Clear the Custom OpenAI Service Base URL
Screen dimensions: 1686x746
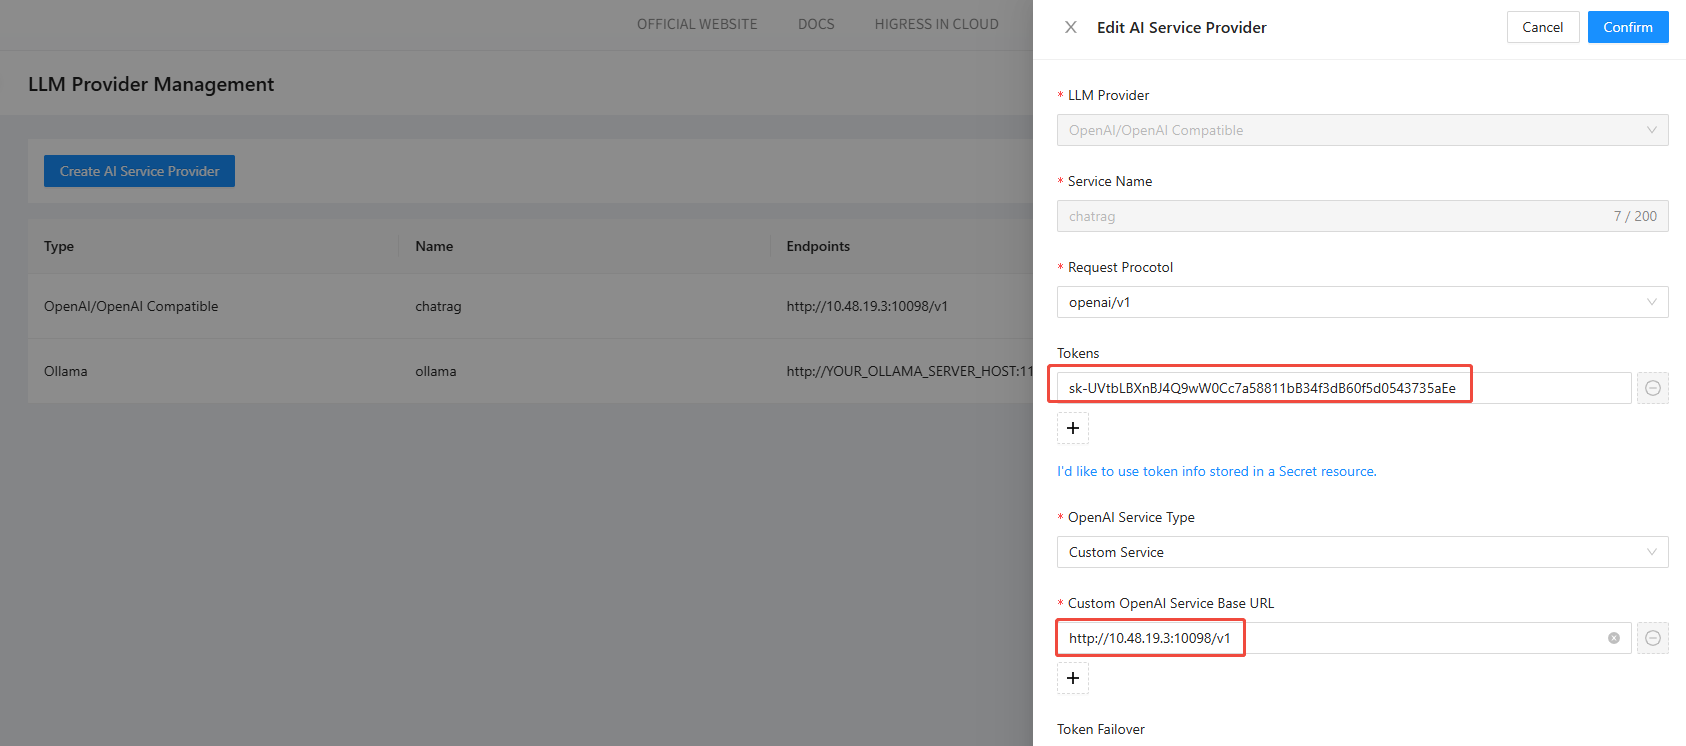(1613, 638)
